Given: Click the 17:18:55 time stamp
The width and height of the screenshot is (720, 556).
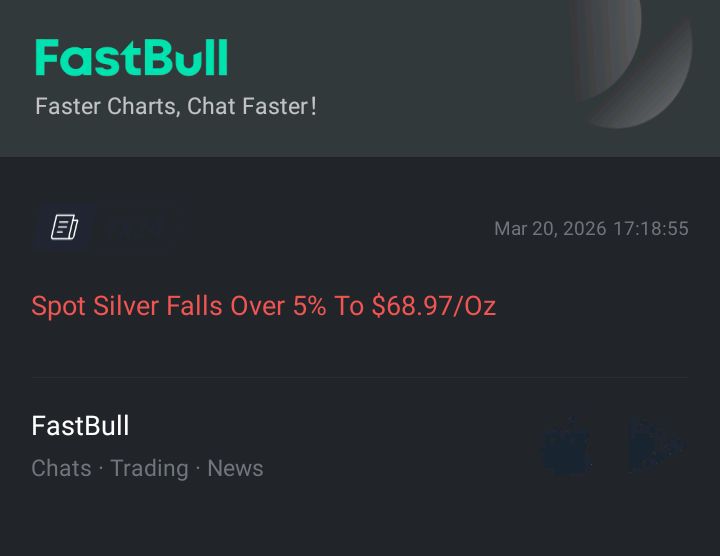Looking at the screenshot, I should coord(651,229).
